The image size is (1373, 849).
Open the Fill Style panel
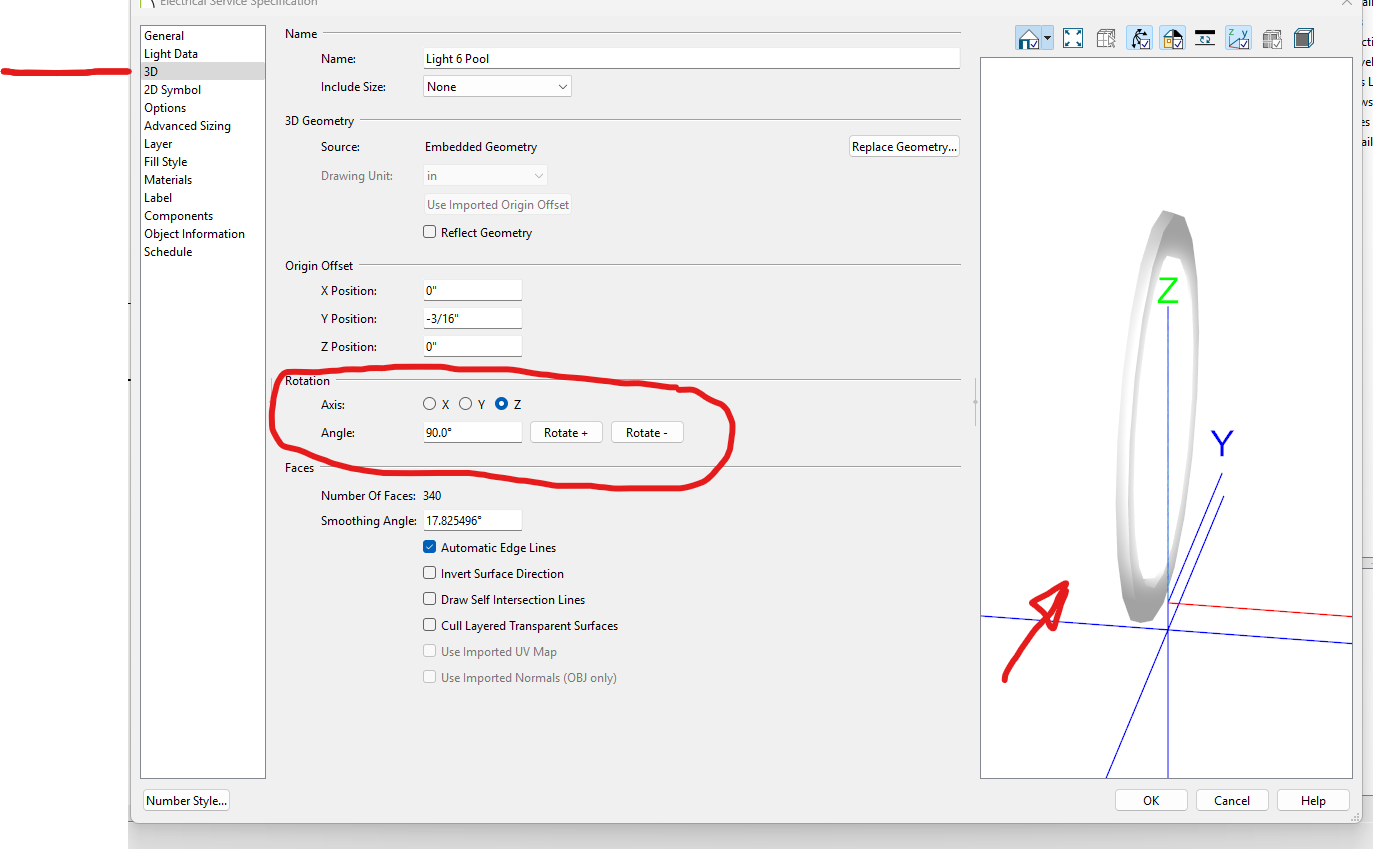click(203, 162)
